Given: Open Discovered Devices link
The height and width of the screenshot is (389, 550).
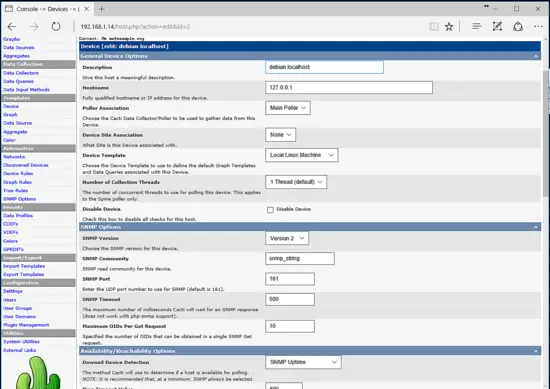Looking at the screenshot, I should click(x=26, y=165).
